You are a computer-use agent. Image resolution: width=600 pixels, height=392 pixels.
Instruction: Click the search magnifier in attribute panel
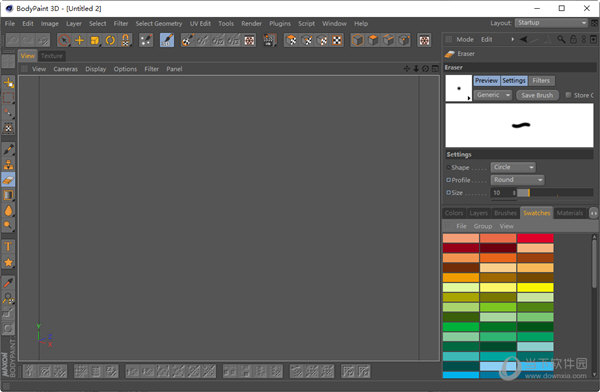(x=561, y=39)
